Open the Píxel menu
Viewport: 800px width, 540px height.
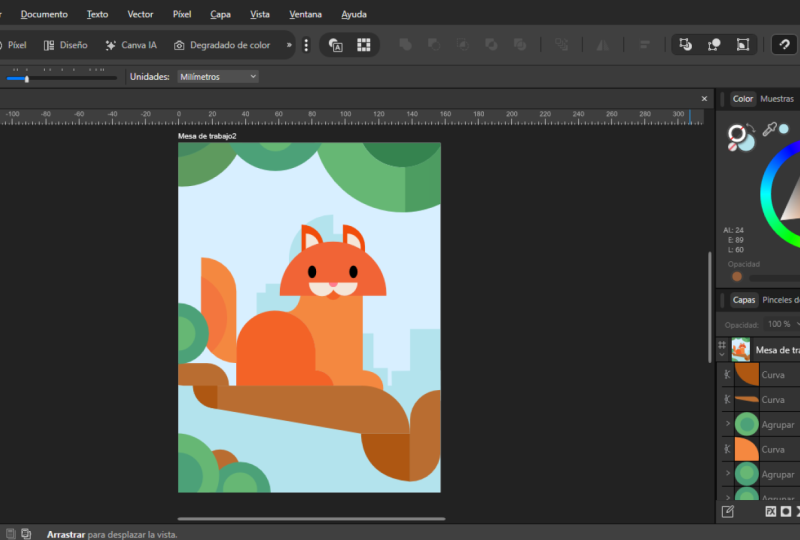[x=182, y=14]
